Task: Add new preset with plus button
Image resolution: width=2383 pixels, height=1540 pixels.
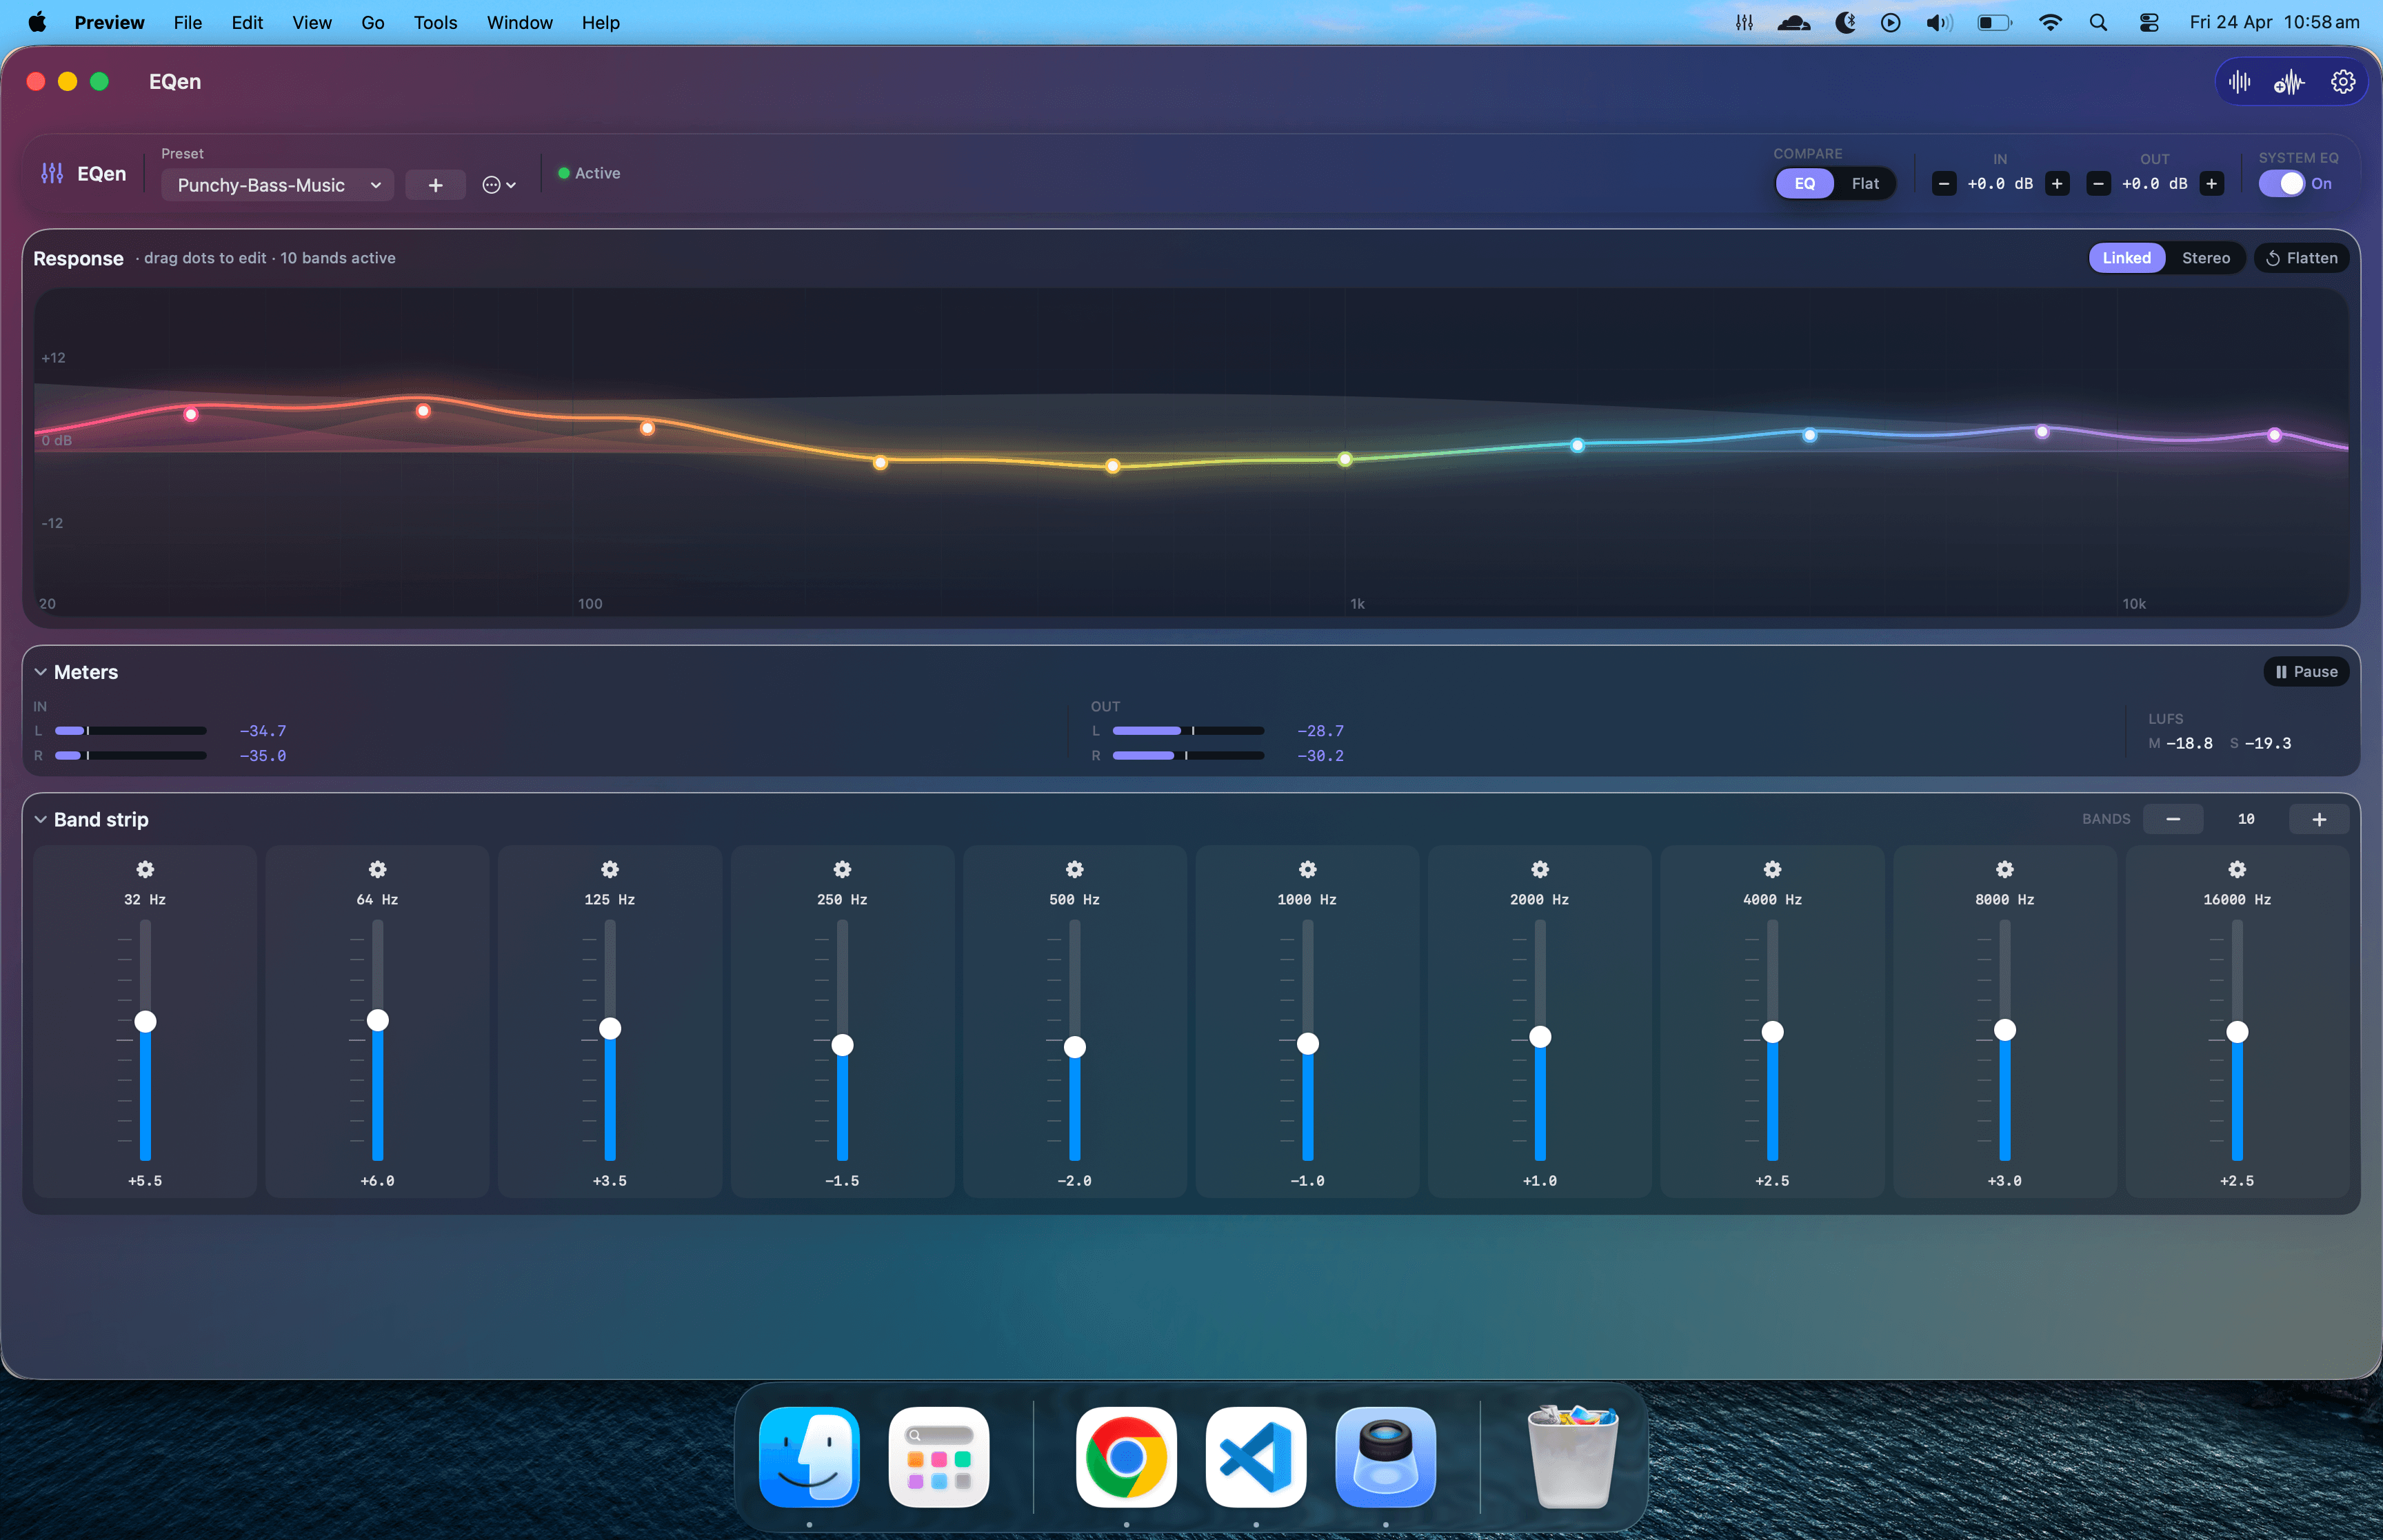Action: pyautogui.click(x=435, y=185)
